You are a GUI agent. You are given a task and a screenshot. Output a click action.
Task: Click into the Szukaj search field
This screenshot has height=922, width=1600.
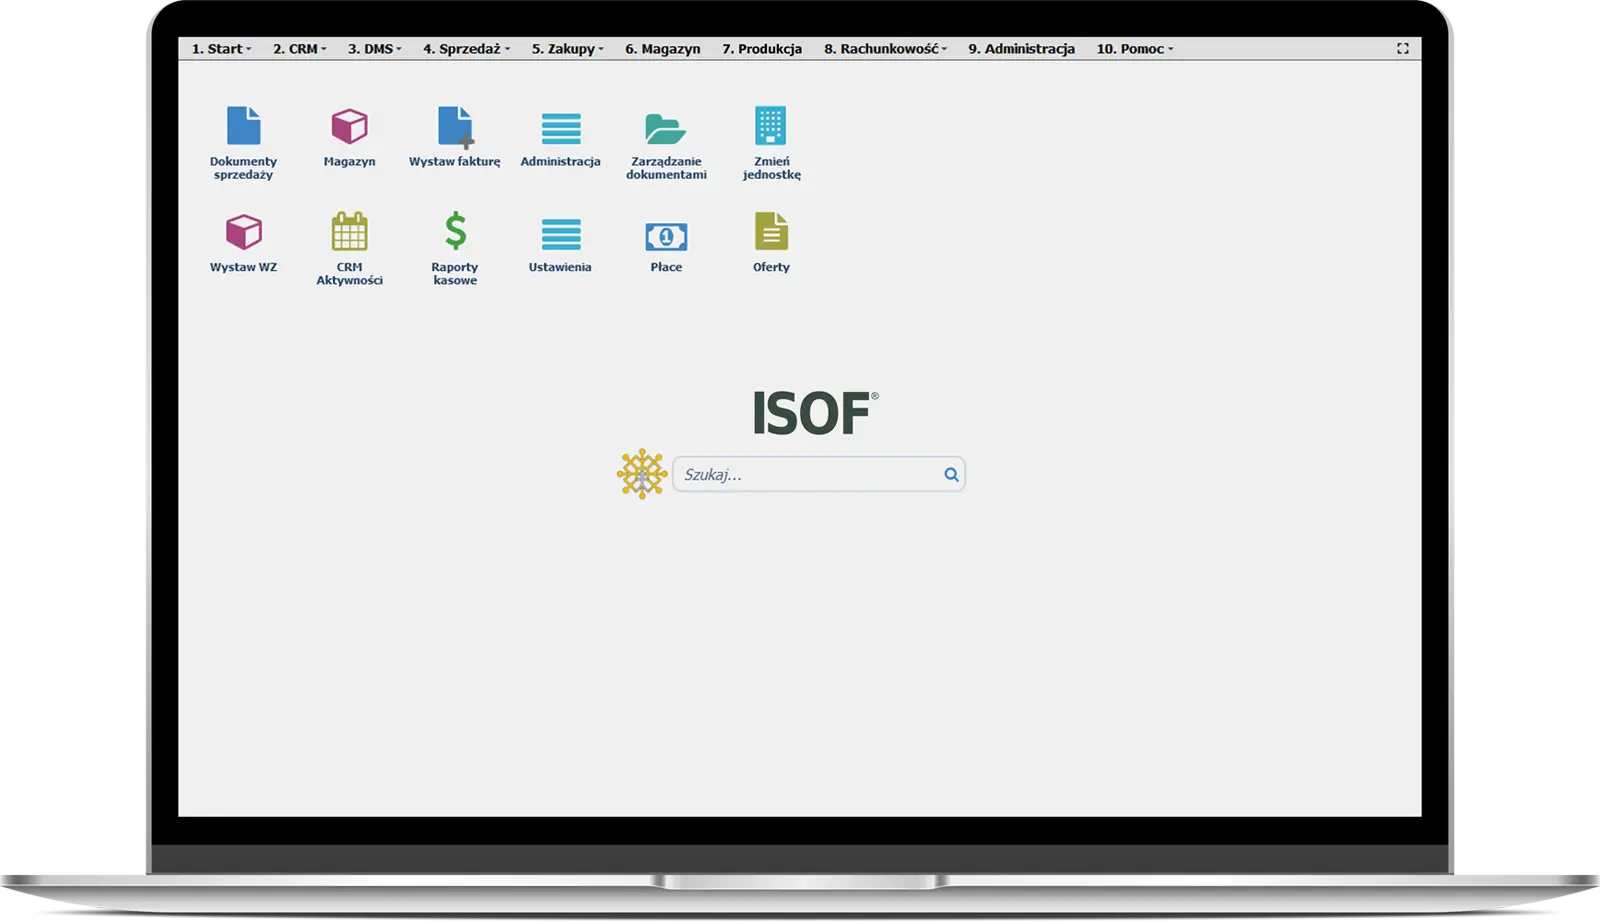(805, 475)
